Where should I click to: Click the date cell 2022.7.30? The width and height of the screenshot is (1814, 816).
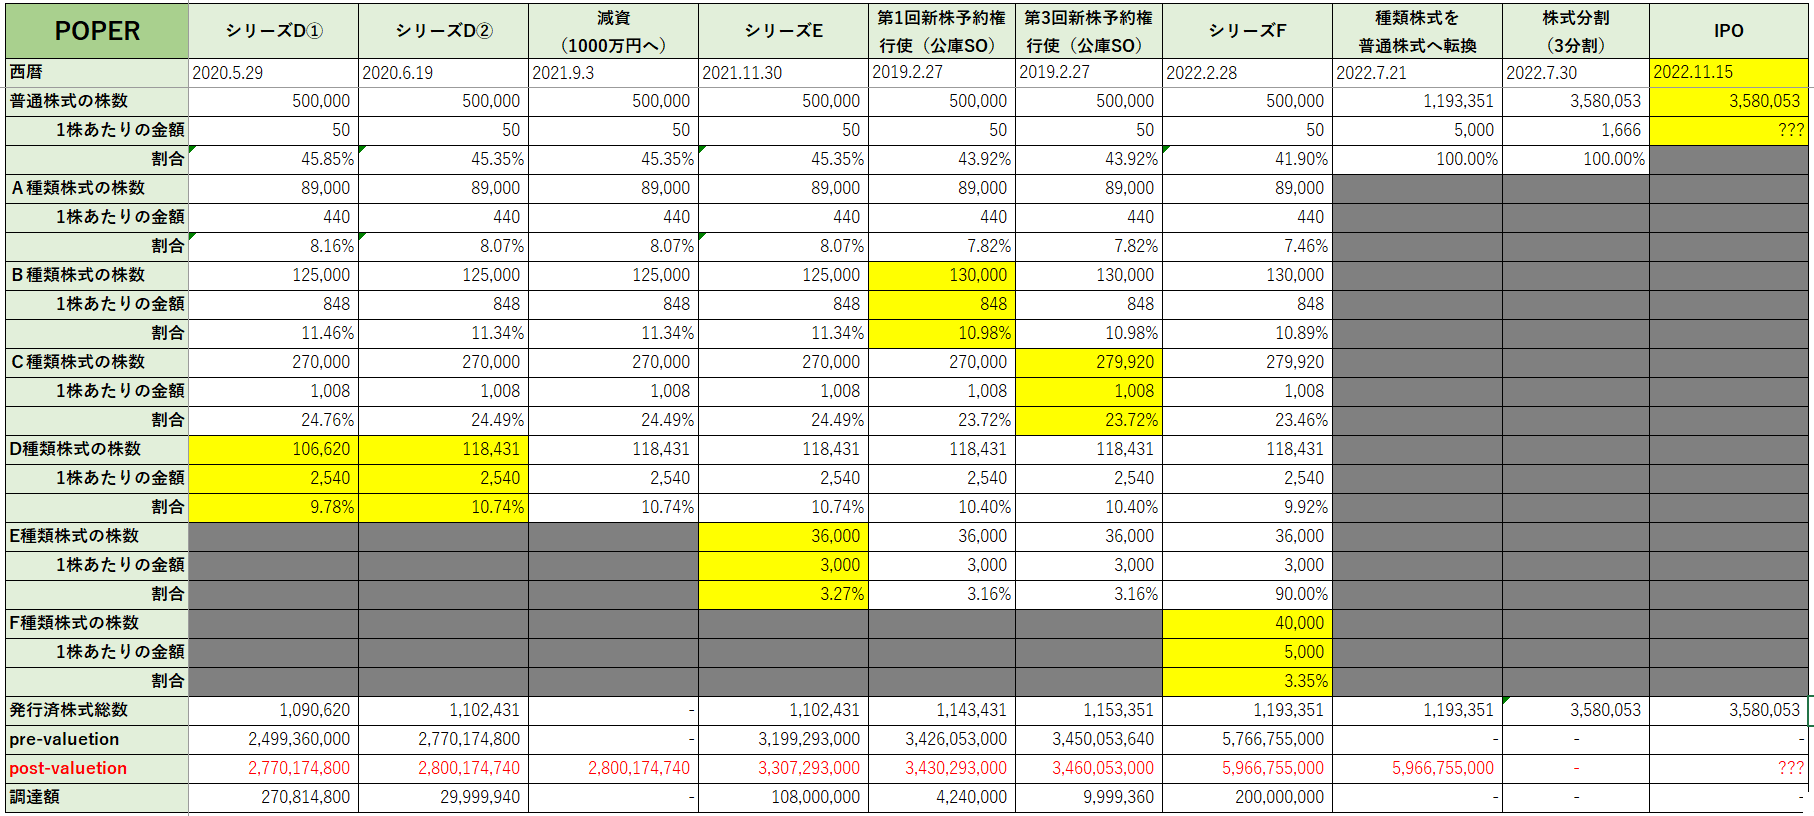pos(1576,72)
